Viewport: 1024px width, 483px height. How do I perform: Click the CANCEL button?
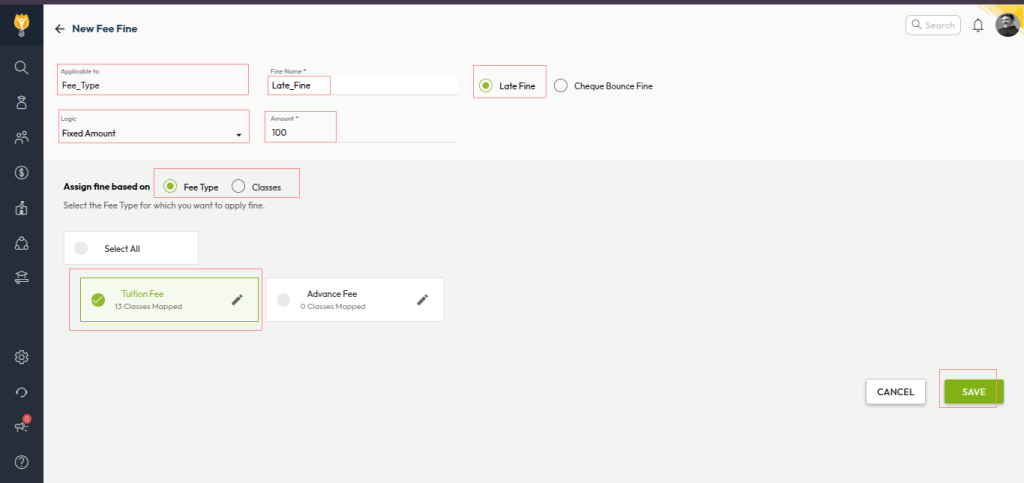tap(895, 392)
